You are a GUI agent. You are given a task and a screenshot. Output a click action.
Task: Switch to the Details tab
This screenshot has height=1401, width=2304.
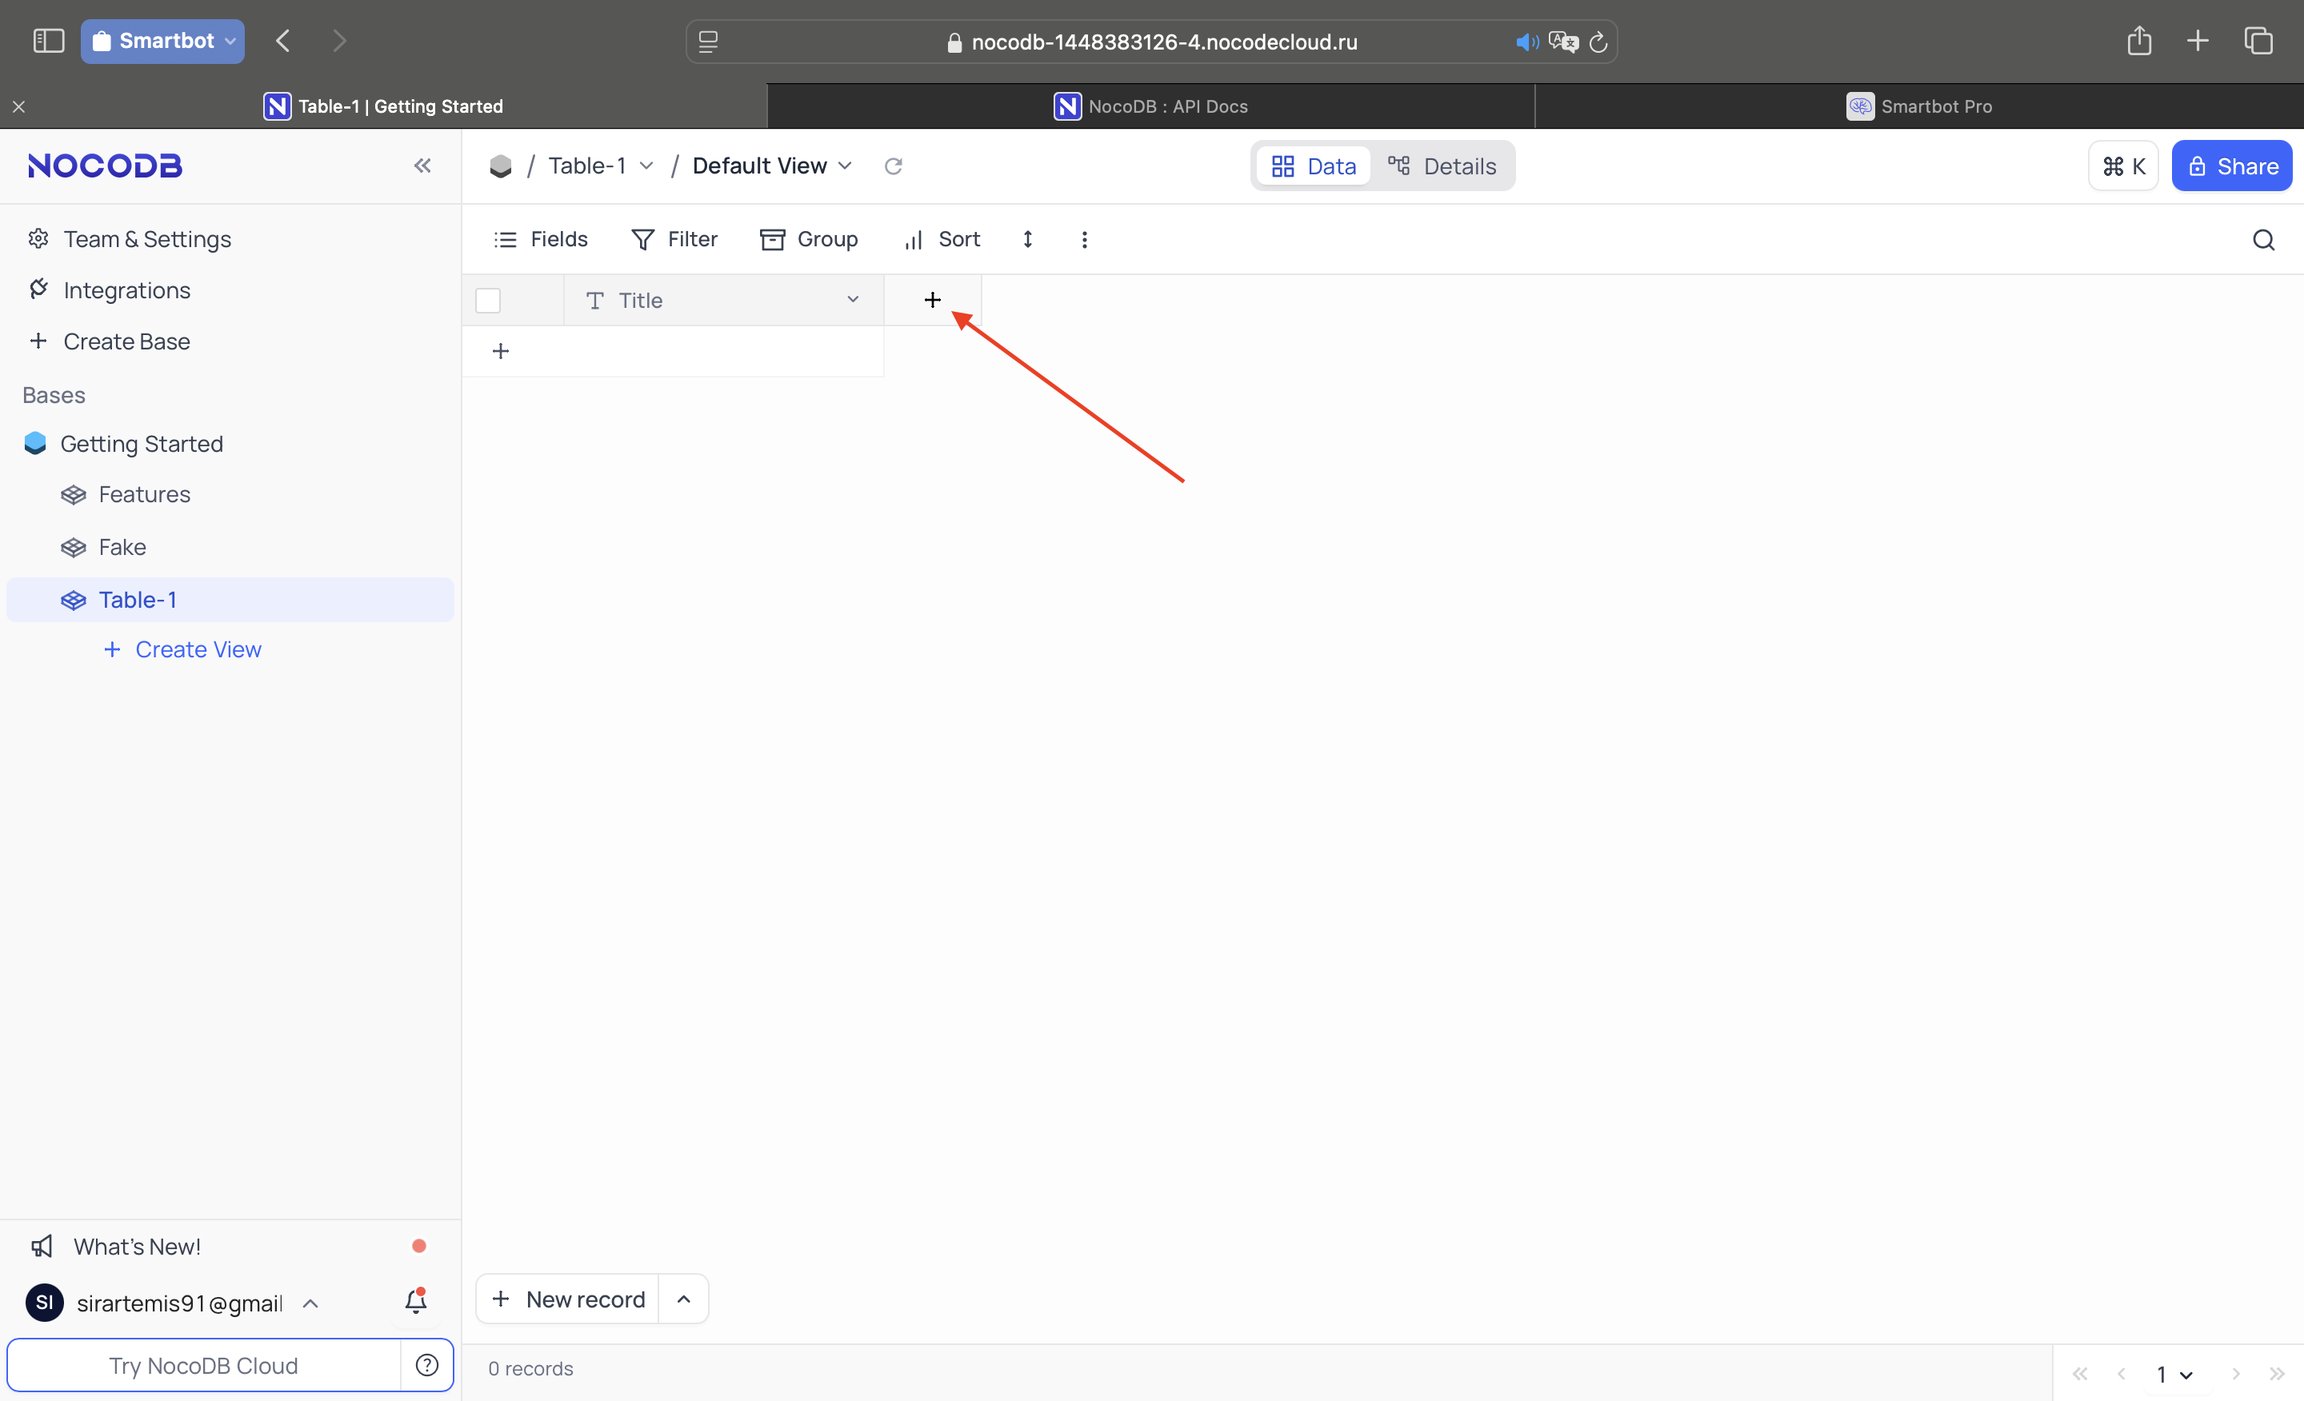pyautogui.click(x=1442, y=166)
